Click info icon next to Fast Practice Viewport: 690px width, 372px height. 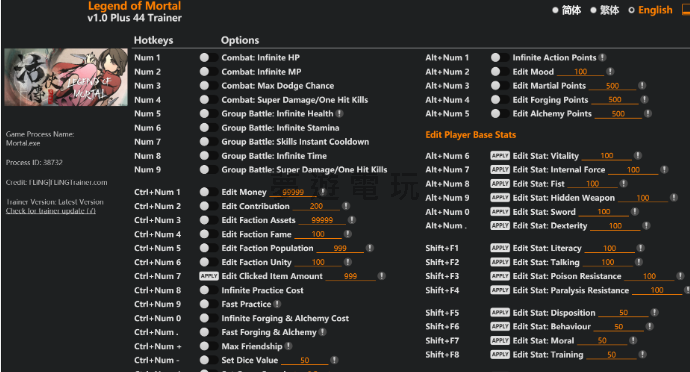point(277,304)
